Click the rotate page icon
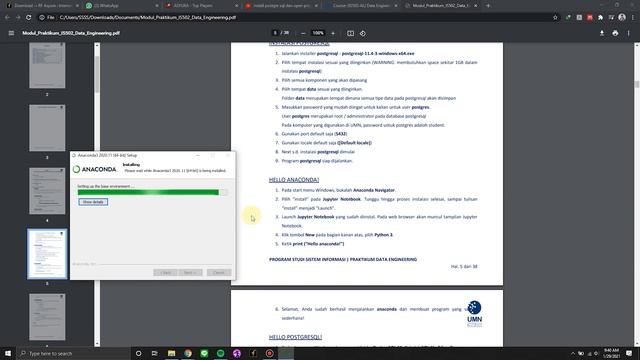 coord(362,33)
